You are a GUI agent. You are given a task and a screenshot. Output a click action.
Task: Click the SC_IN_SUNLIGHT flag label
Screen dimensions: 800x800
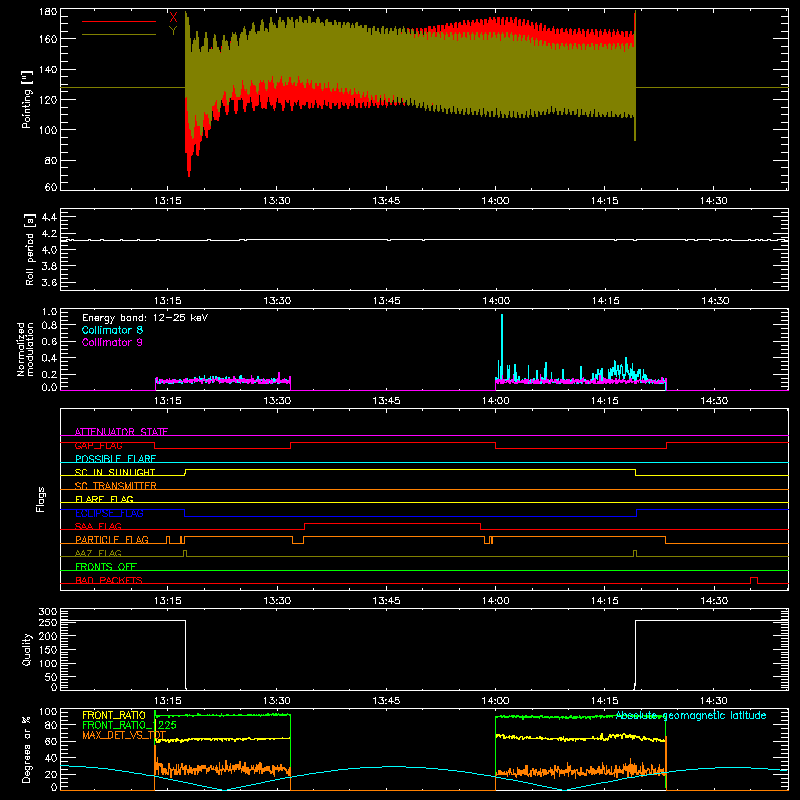pyautogui.click(x=115, y=472)
